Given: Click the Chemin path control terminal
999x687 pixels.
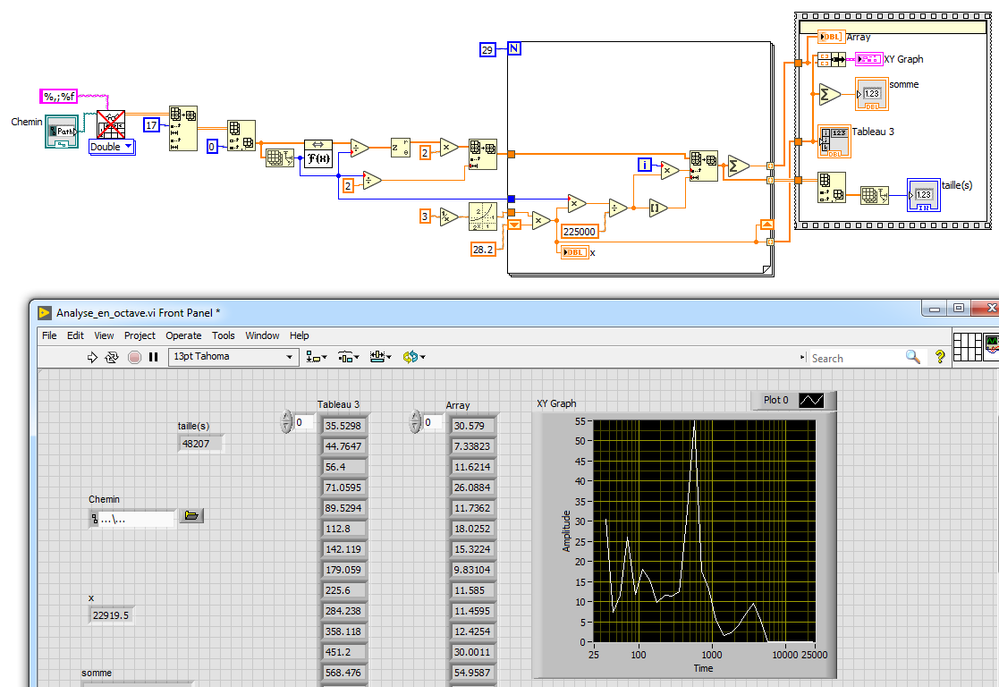Looking at the screenshot, I should 62,131.
